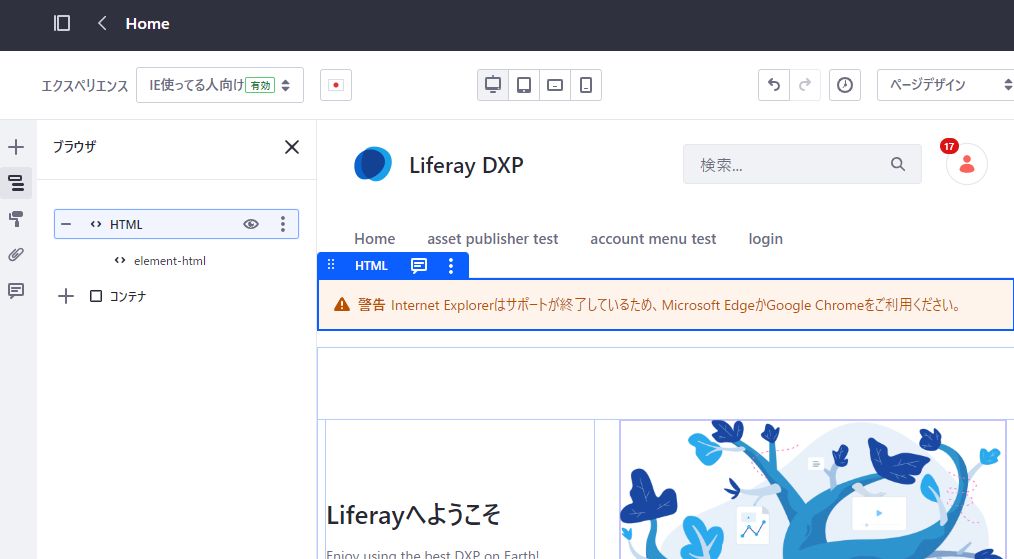Screen dimensions: 1014x559
Task: Click the Liferayへようこそ heading
Action: 413,515
